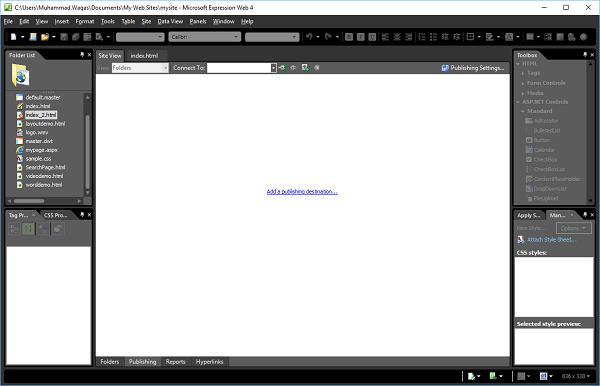This screenshot has height=386, width=600.
Task: Close the Folder List panel
Action: [x=89, y=55]
